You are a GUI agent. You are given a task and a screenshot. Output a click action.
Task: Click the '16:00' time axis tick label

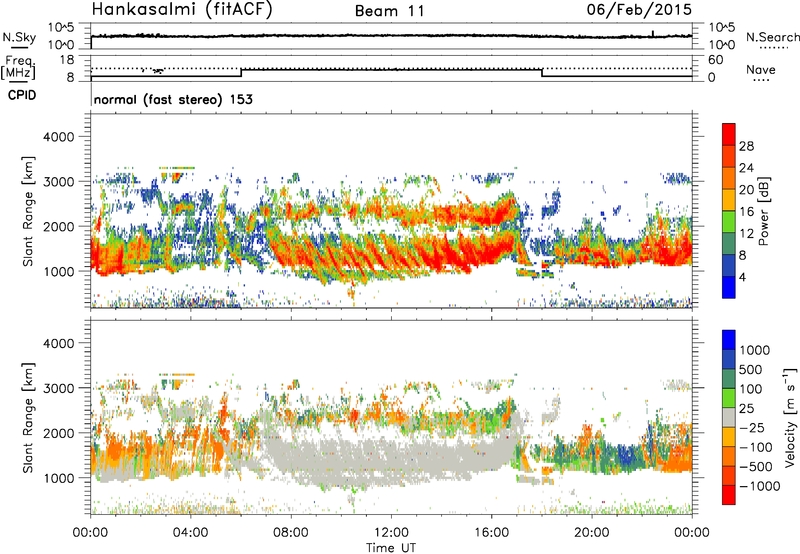(x=491, y=533)
